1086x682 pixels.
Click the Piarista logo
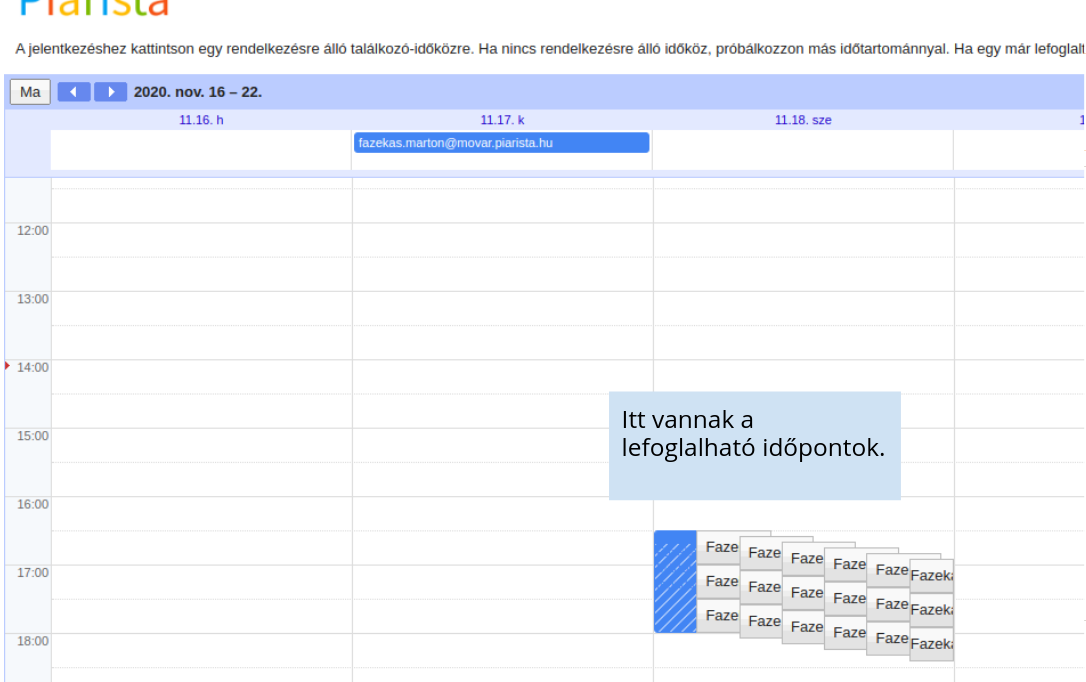click(x=95, y=8)
